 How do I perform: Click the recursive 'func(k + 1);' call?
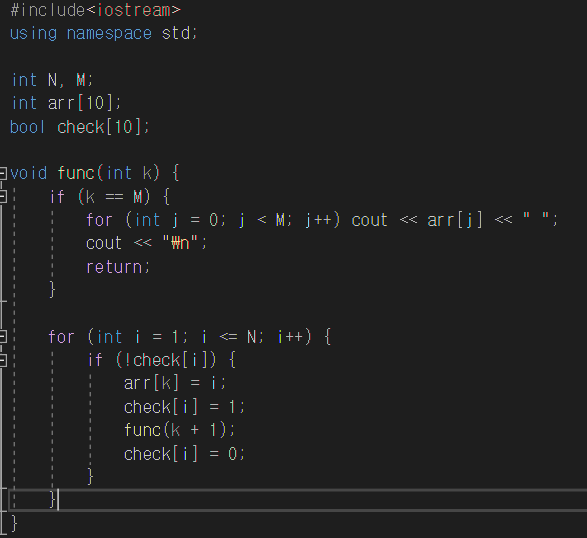[180, 430]
